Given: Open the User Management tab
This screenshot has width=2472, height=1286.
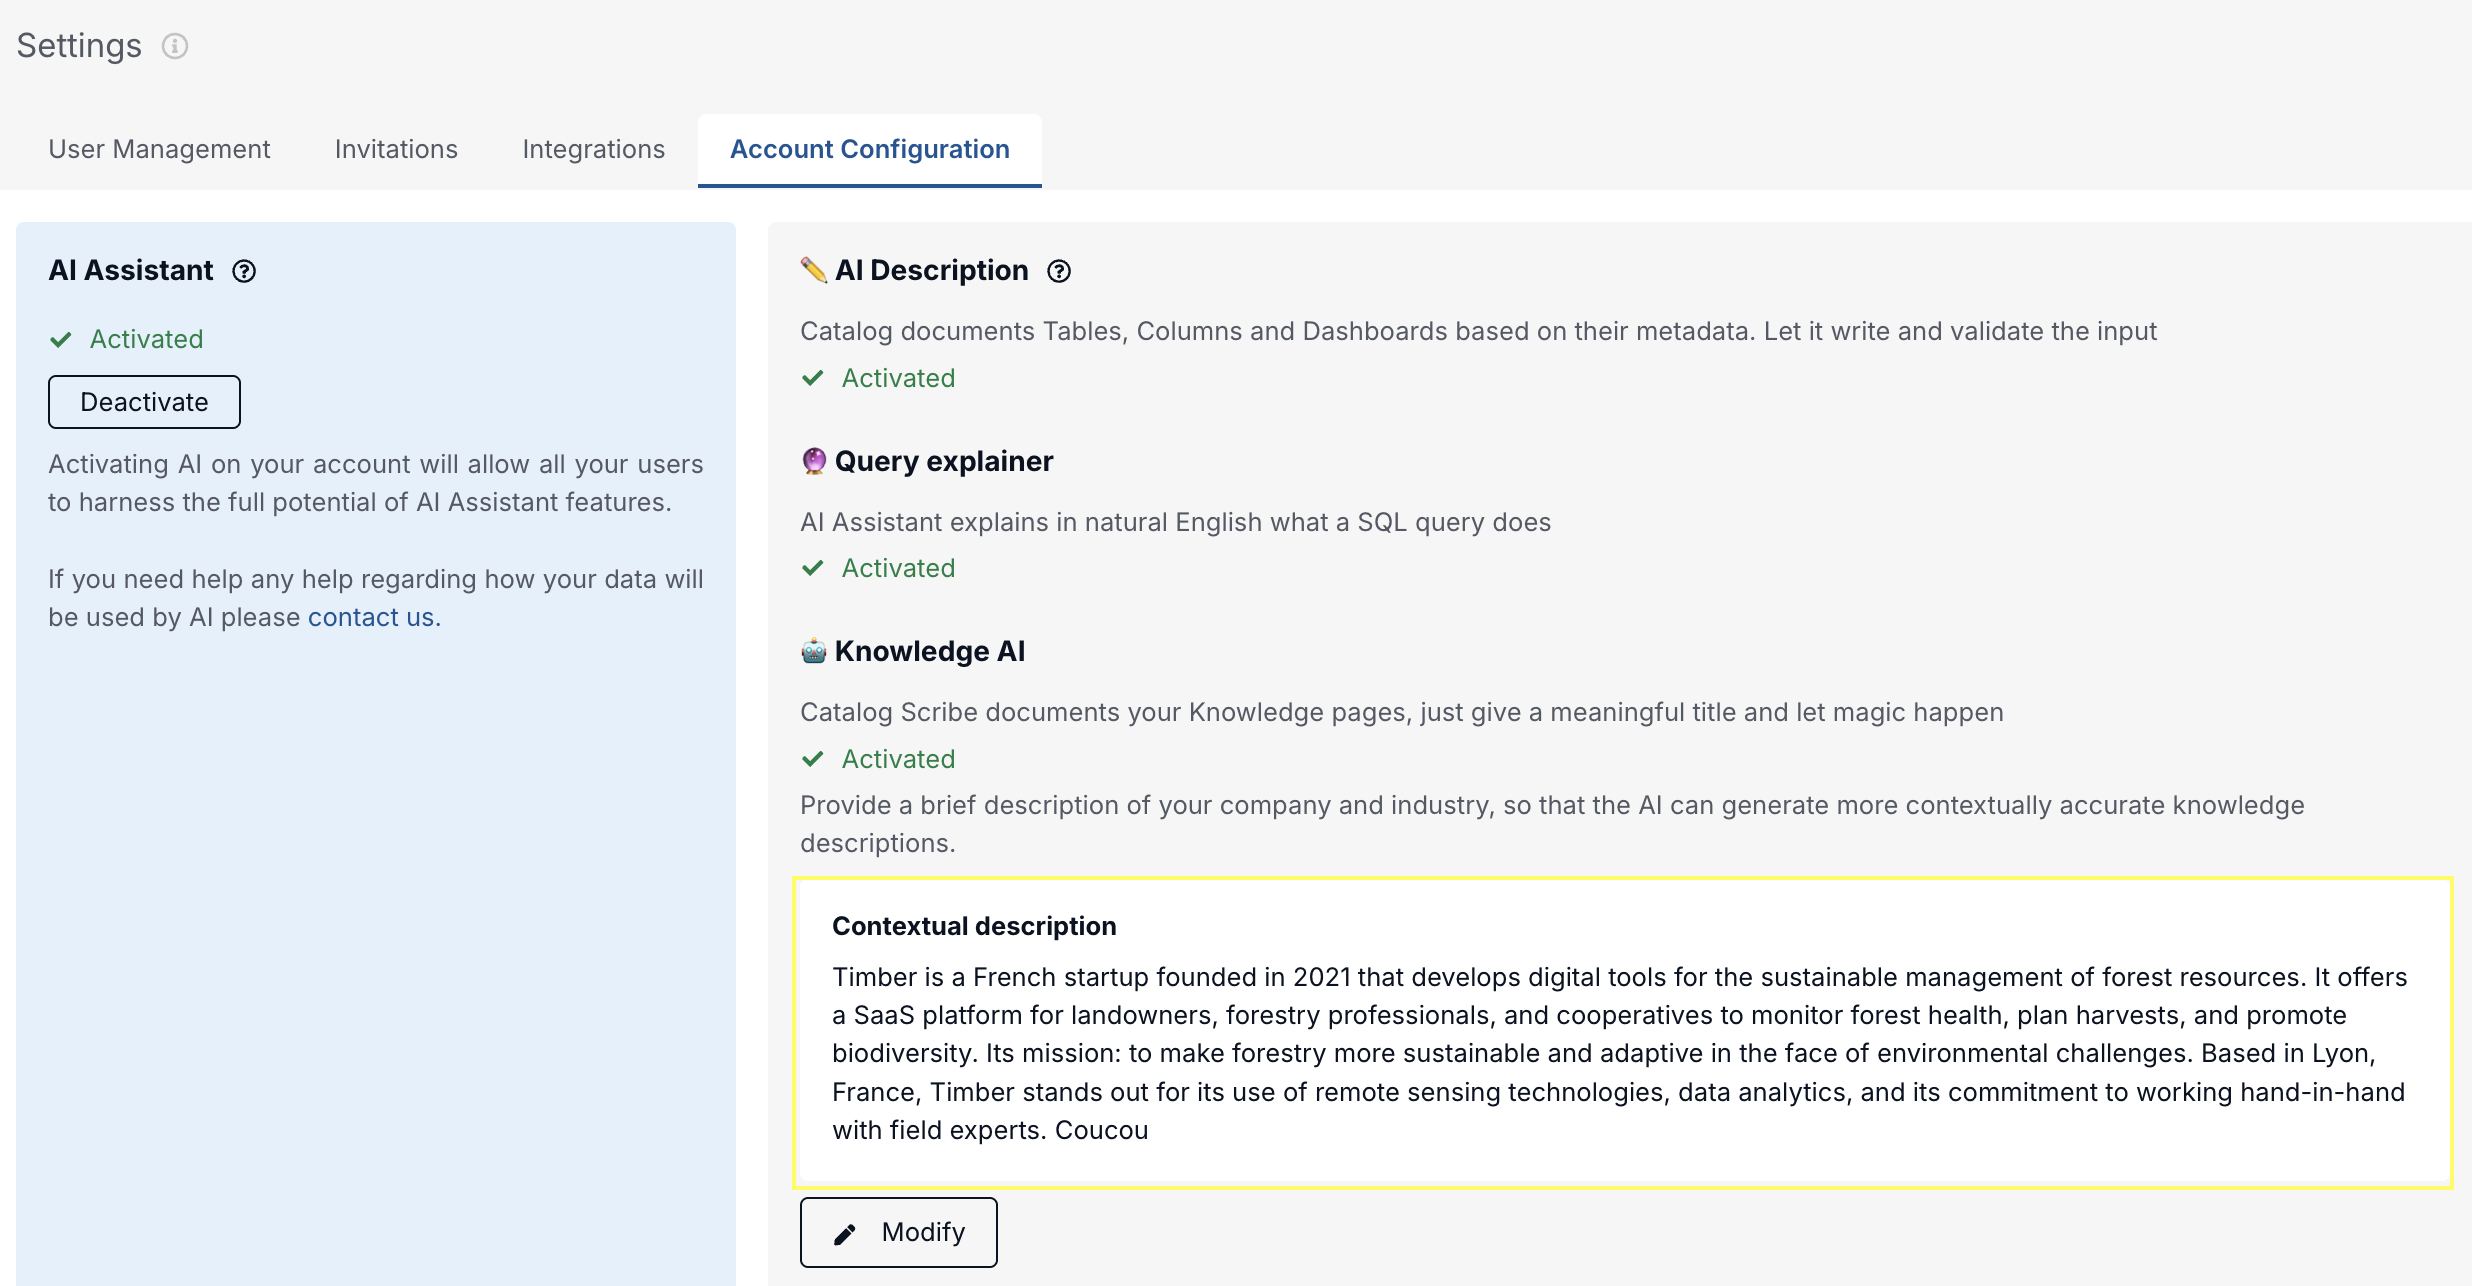Looking at the screenshot, I should point(159,149).
